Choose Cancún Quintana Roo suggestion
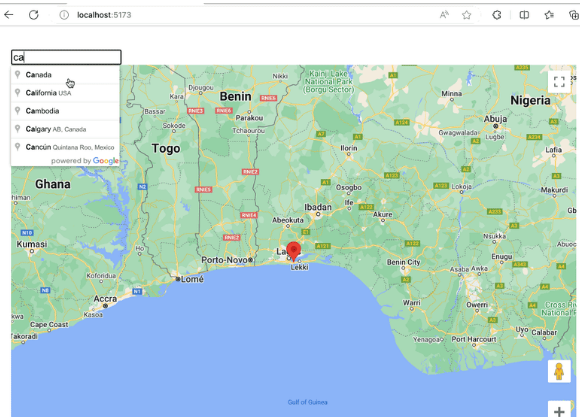The height and width of the screenshot is (417, 580). pyautogui.click(x=65, y=147)
